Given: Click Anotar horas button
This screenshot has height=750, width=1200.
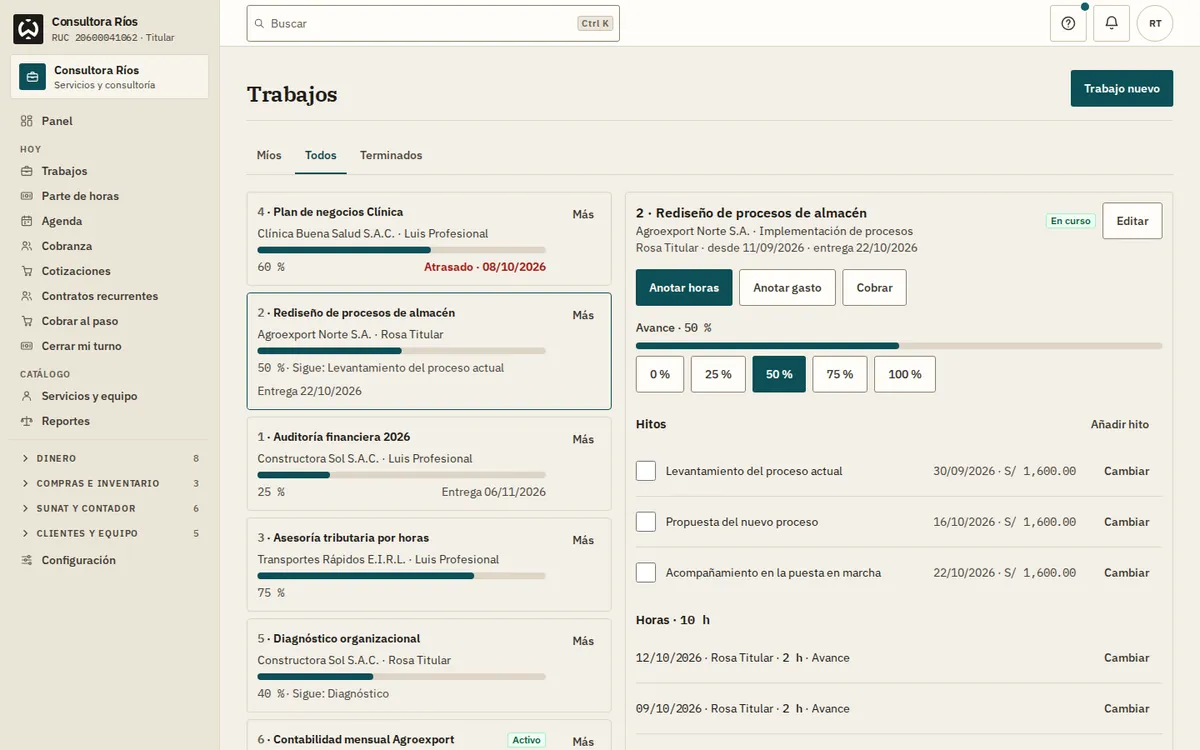Looking at the screenshot, I should click(x=684, y=287).
